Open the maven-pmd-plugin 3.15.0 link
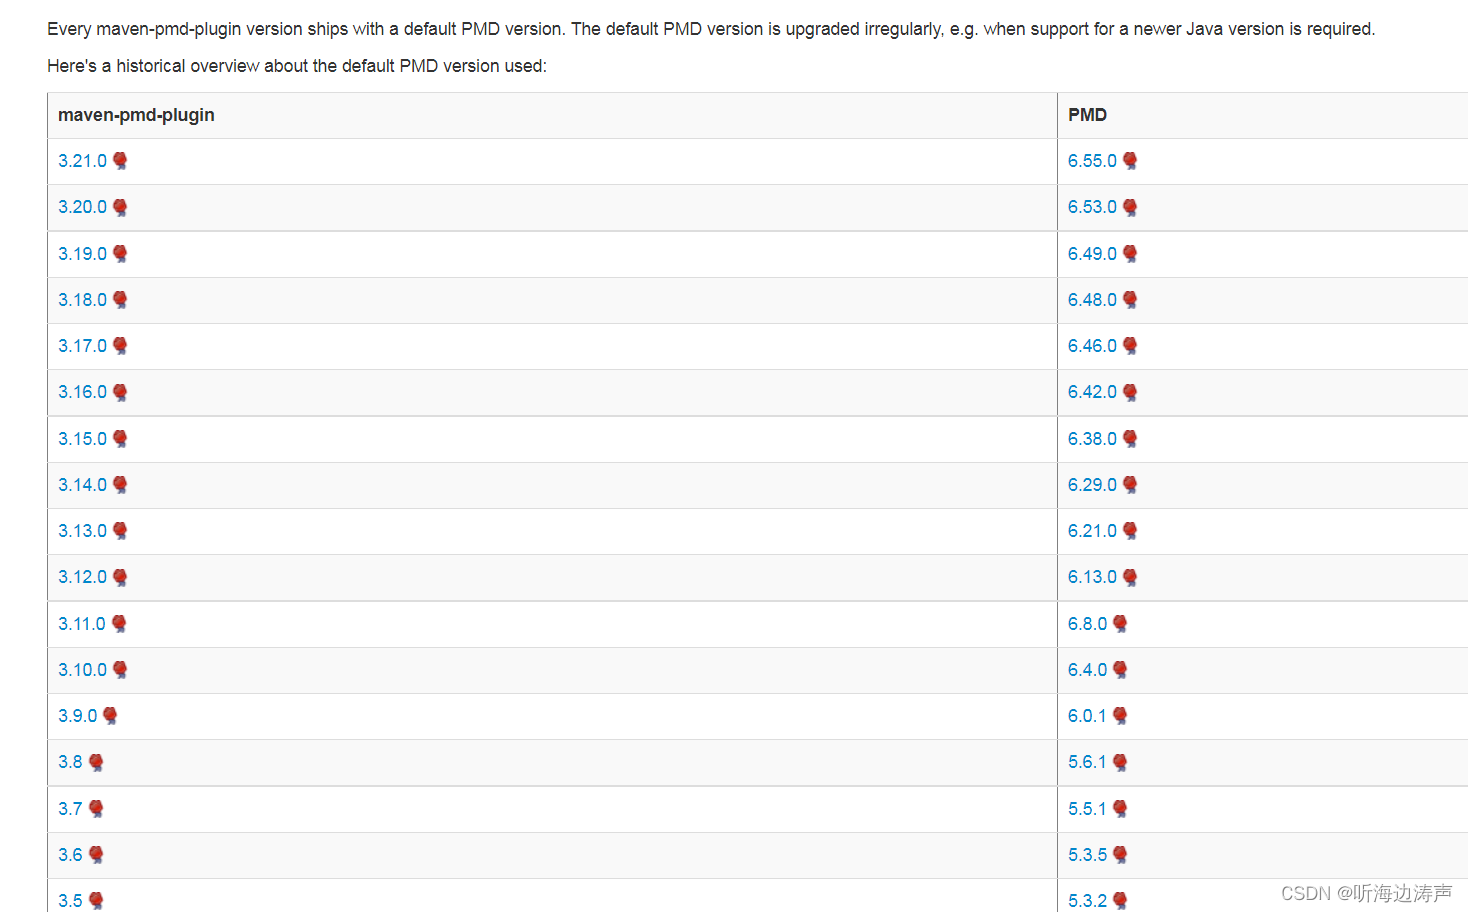The image size is (1468, 912). [82, 439]
